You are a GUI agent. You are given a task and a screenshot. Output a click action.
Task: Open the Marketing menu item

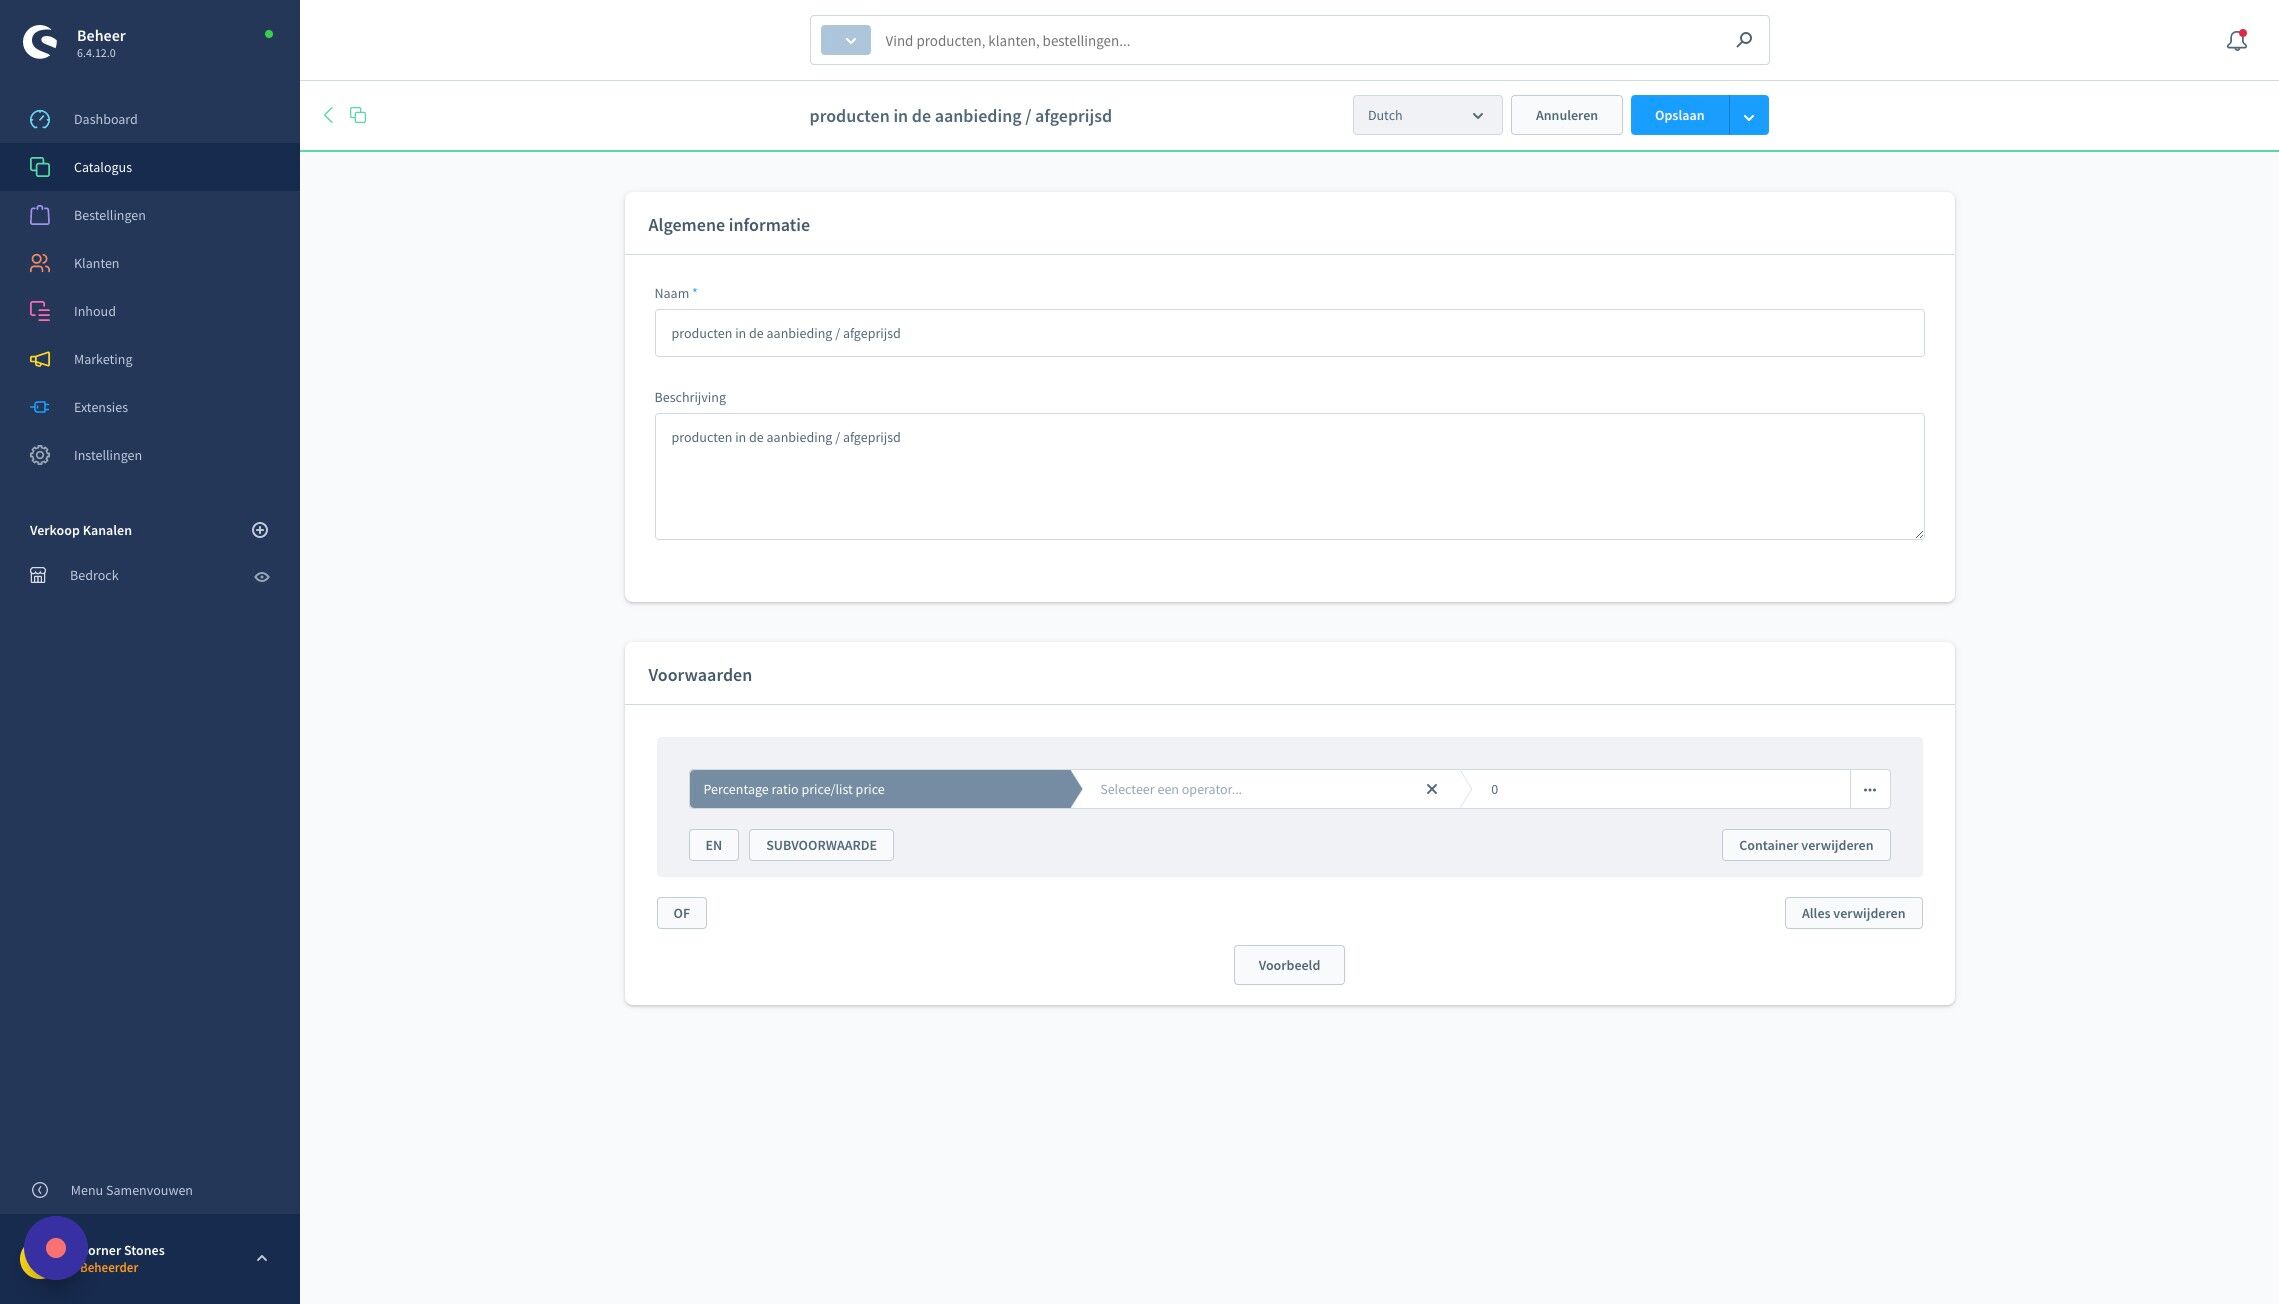pos(150,359)
